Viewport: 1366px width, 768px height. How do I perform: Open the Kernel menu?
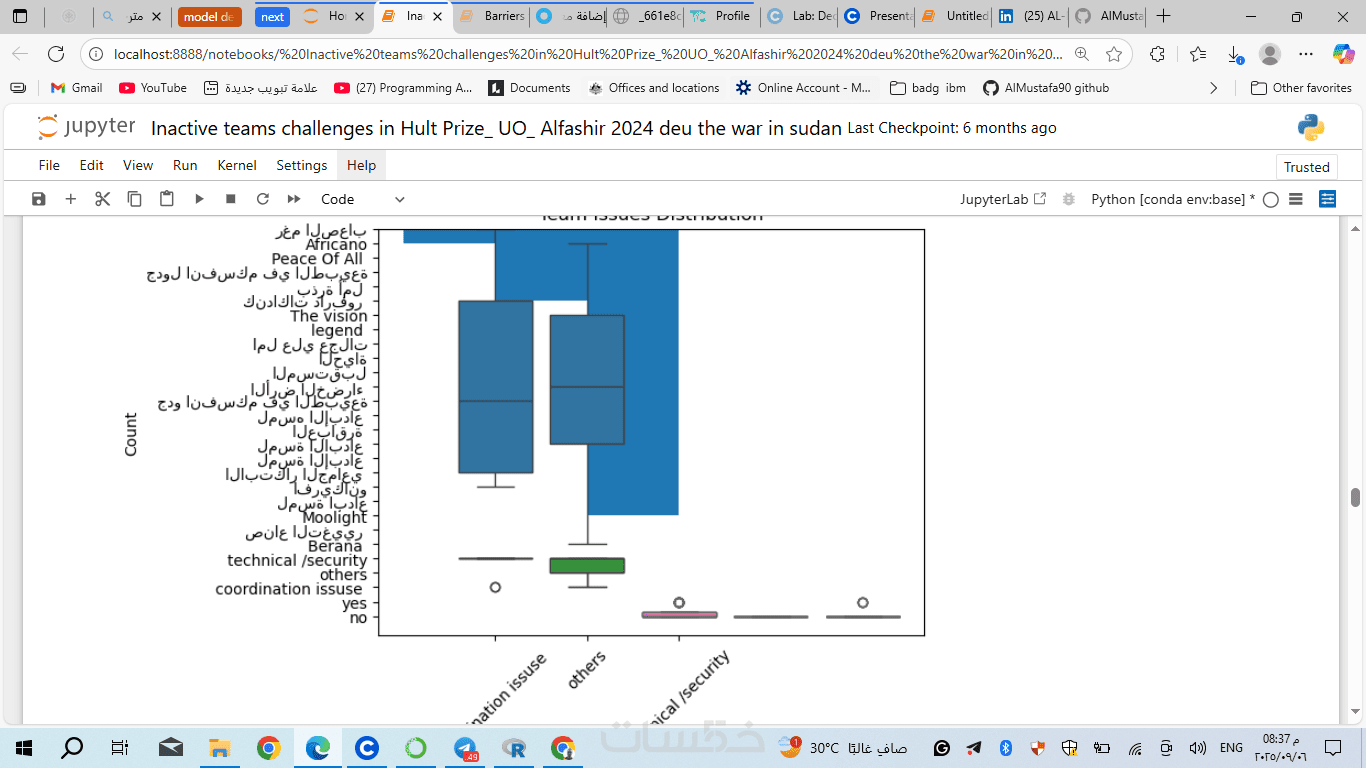tap(237, 165)
